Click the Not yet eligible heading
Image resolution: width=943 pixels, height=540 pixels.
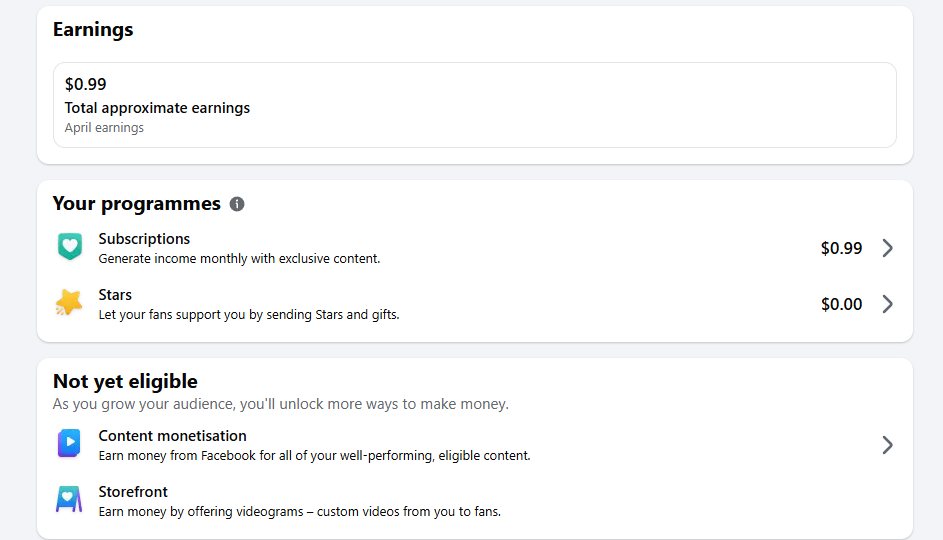coord(125,381)
